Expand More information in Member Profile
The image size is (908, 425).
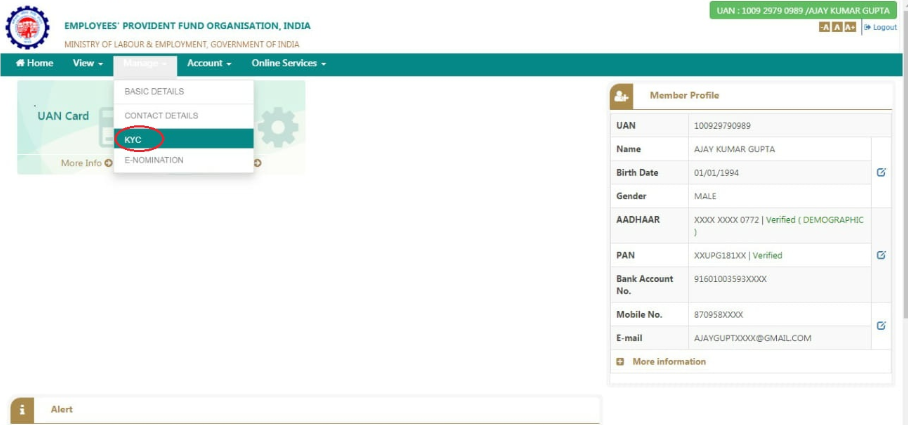point(661,361)
